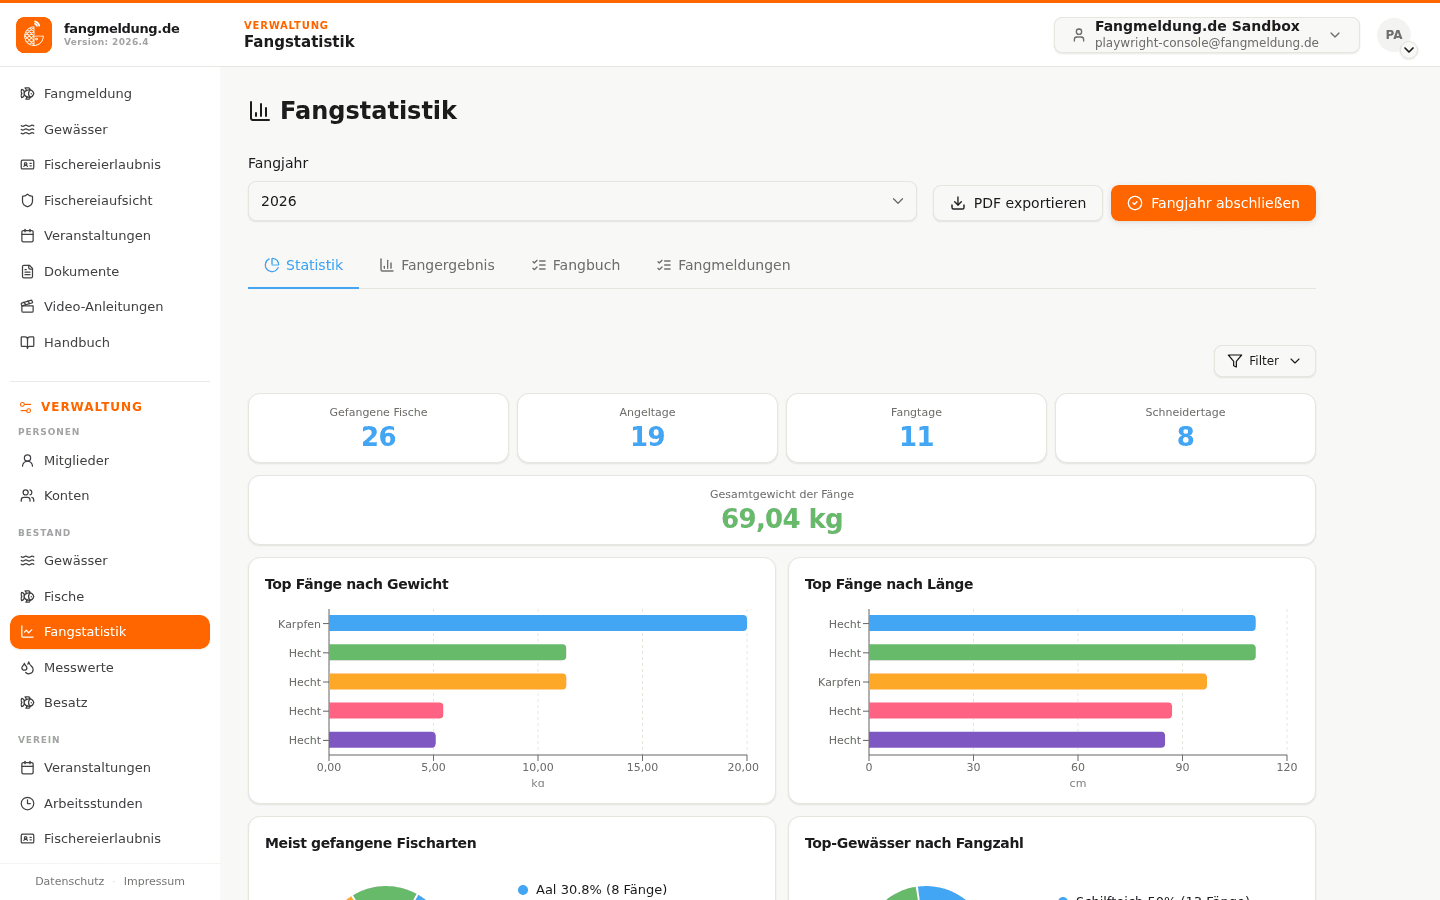This screenshot has height=900, width=1440.
Task: Click the Gefangene Fische statistic card
Action: pyautogui.click(x=378, y=428)
